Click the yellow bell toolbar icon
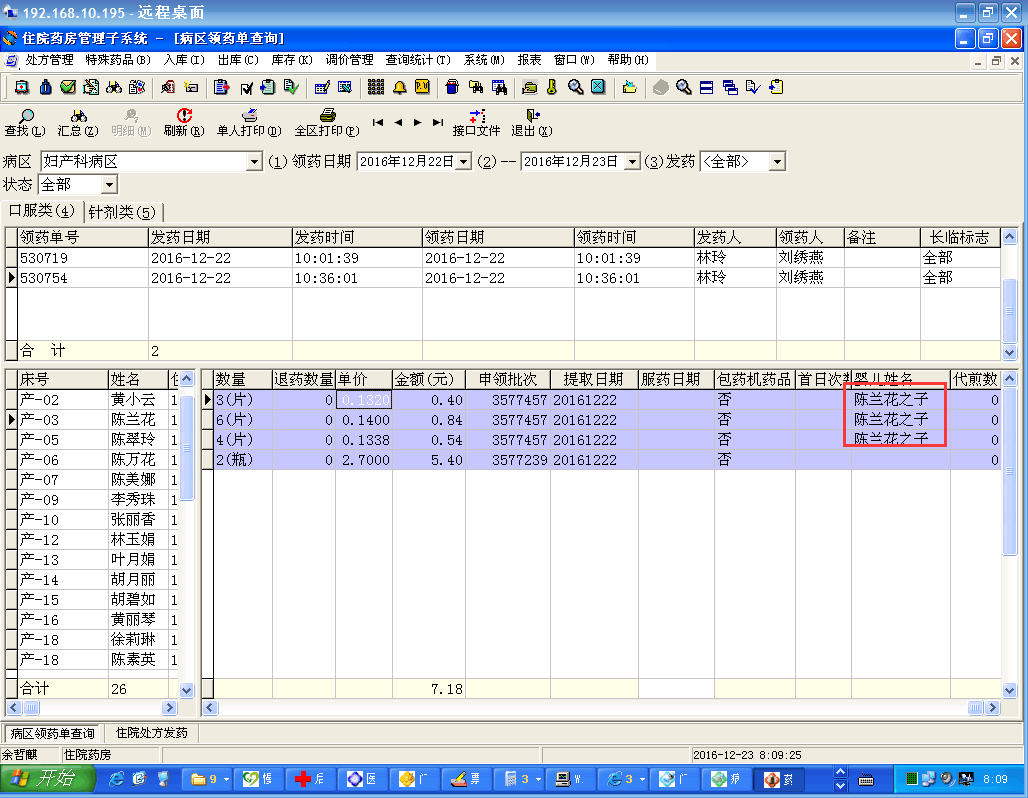The width and height of the screenshot is (1028, 798). click(399, 87)
